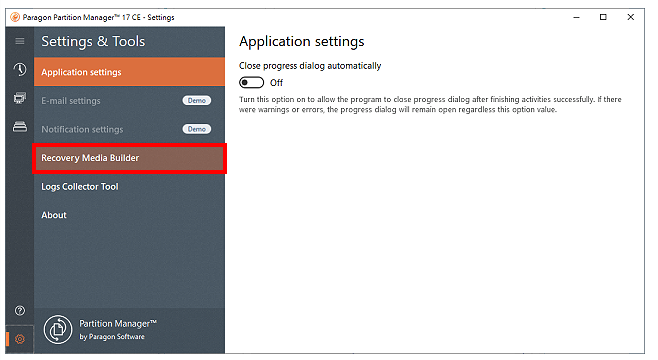Click the Demo badge next to E-mail settings
Screen dimensions: 658x360
[197, 100]
